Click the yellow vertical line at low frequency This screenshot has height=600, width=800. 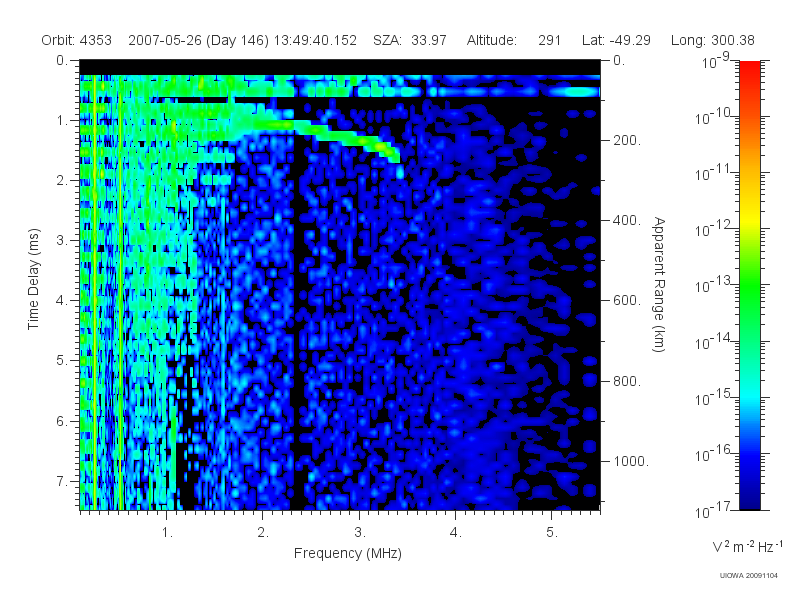point(94,292)
